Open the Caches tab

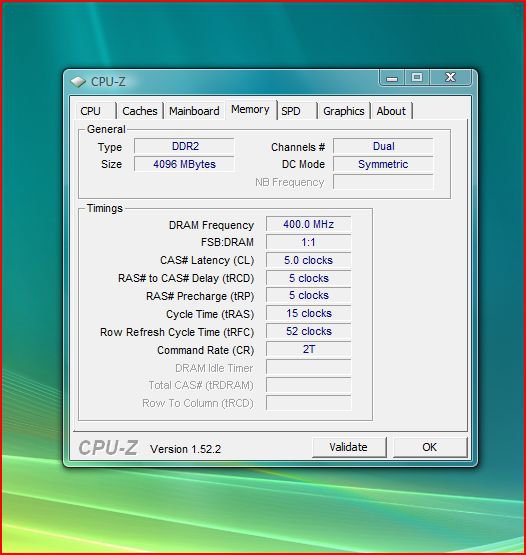140,111
